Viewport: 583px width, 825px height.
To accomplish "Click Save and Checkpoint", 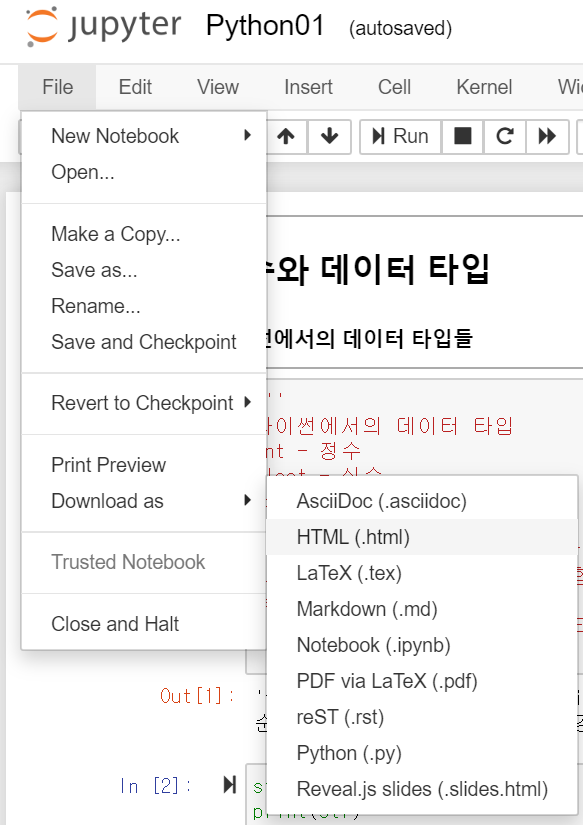I will point(144,342).
